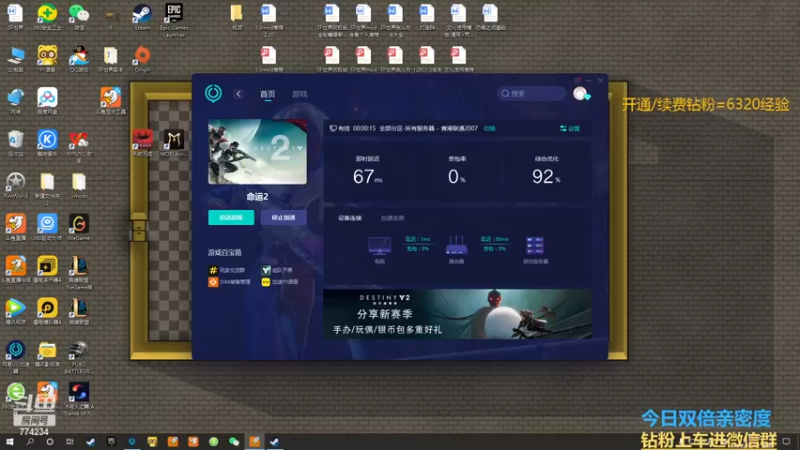Image resolution: width=800 pixels, height=450 pixels.
Task: Select the acceleration trend tab
Action: (392, 218)
